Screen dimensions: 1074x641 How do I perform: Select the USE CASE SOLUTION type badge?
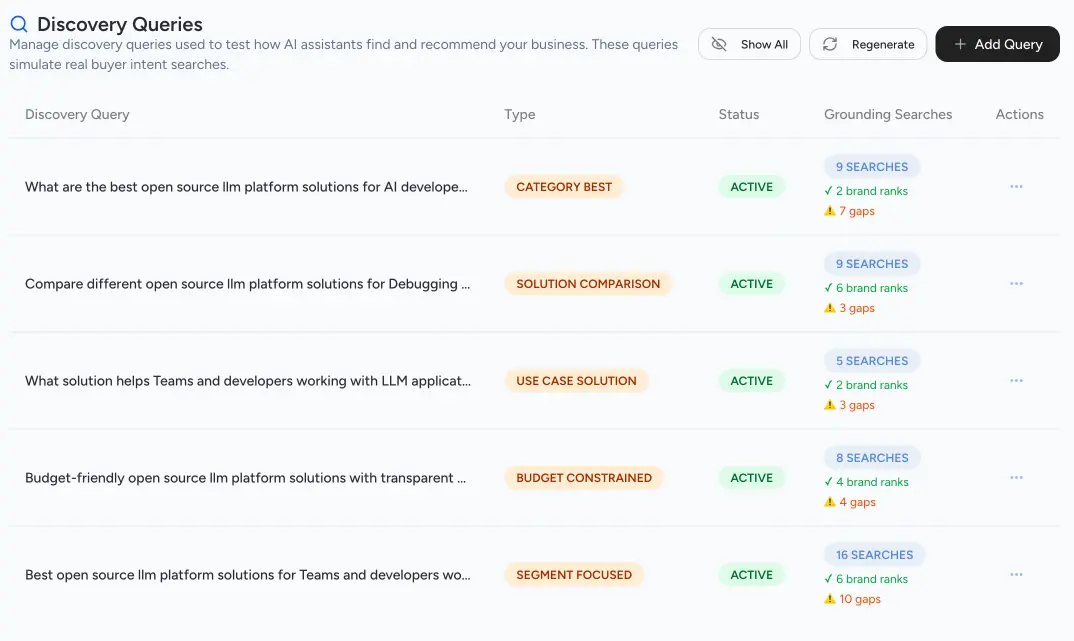click(577, 380)
